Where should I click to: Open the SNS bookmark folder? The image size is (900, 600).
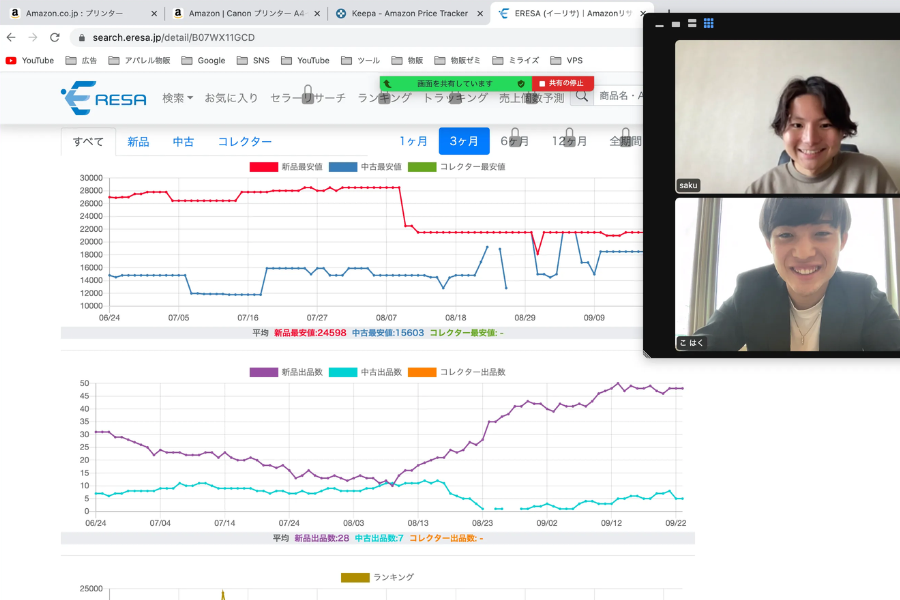coord(253,60)
